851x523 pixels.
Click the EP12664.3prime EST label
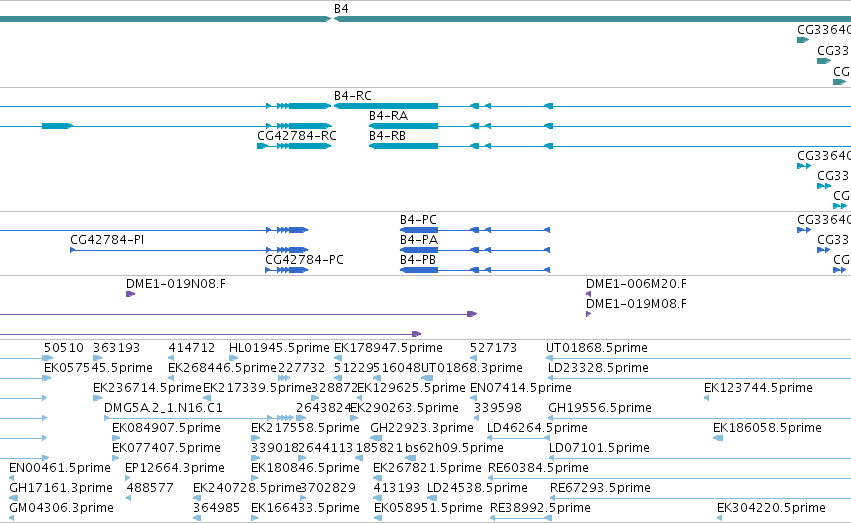(x=175, y=468)
